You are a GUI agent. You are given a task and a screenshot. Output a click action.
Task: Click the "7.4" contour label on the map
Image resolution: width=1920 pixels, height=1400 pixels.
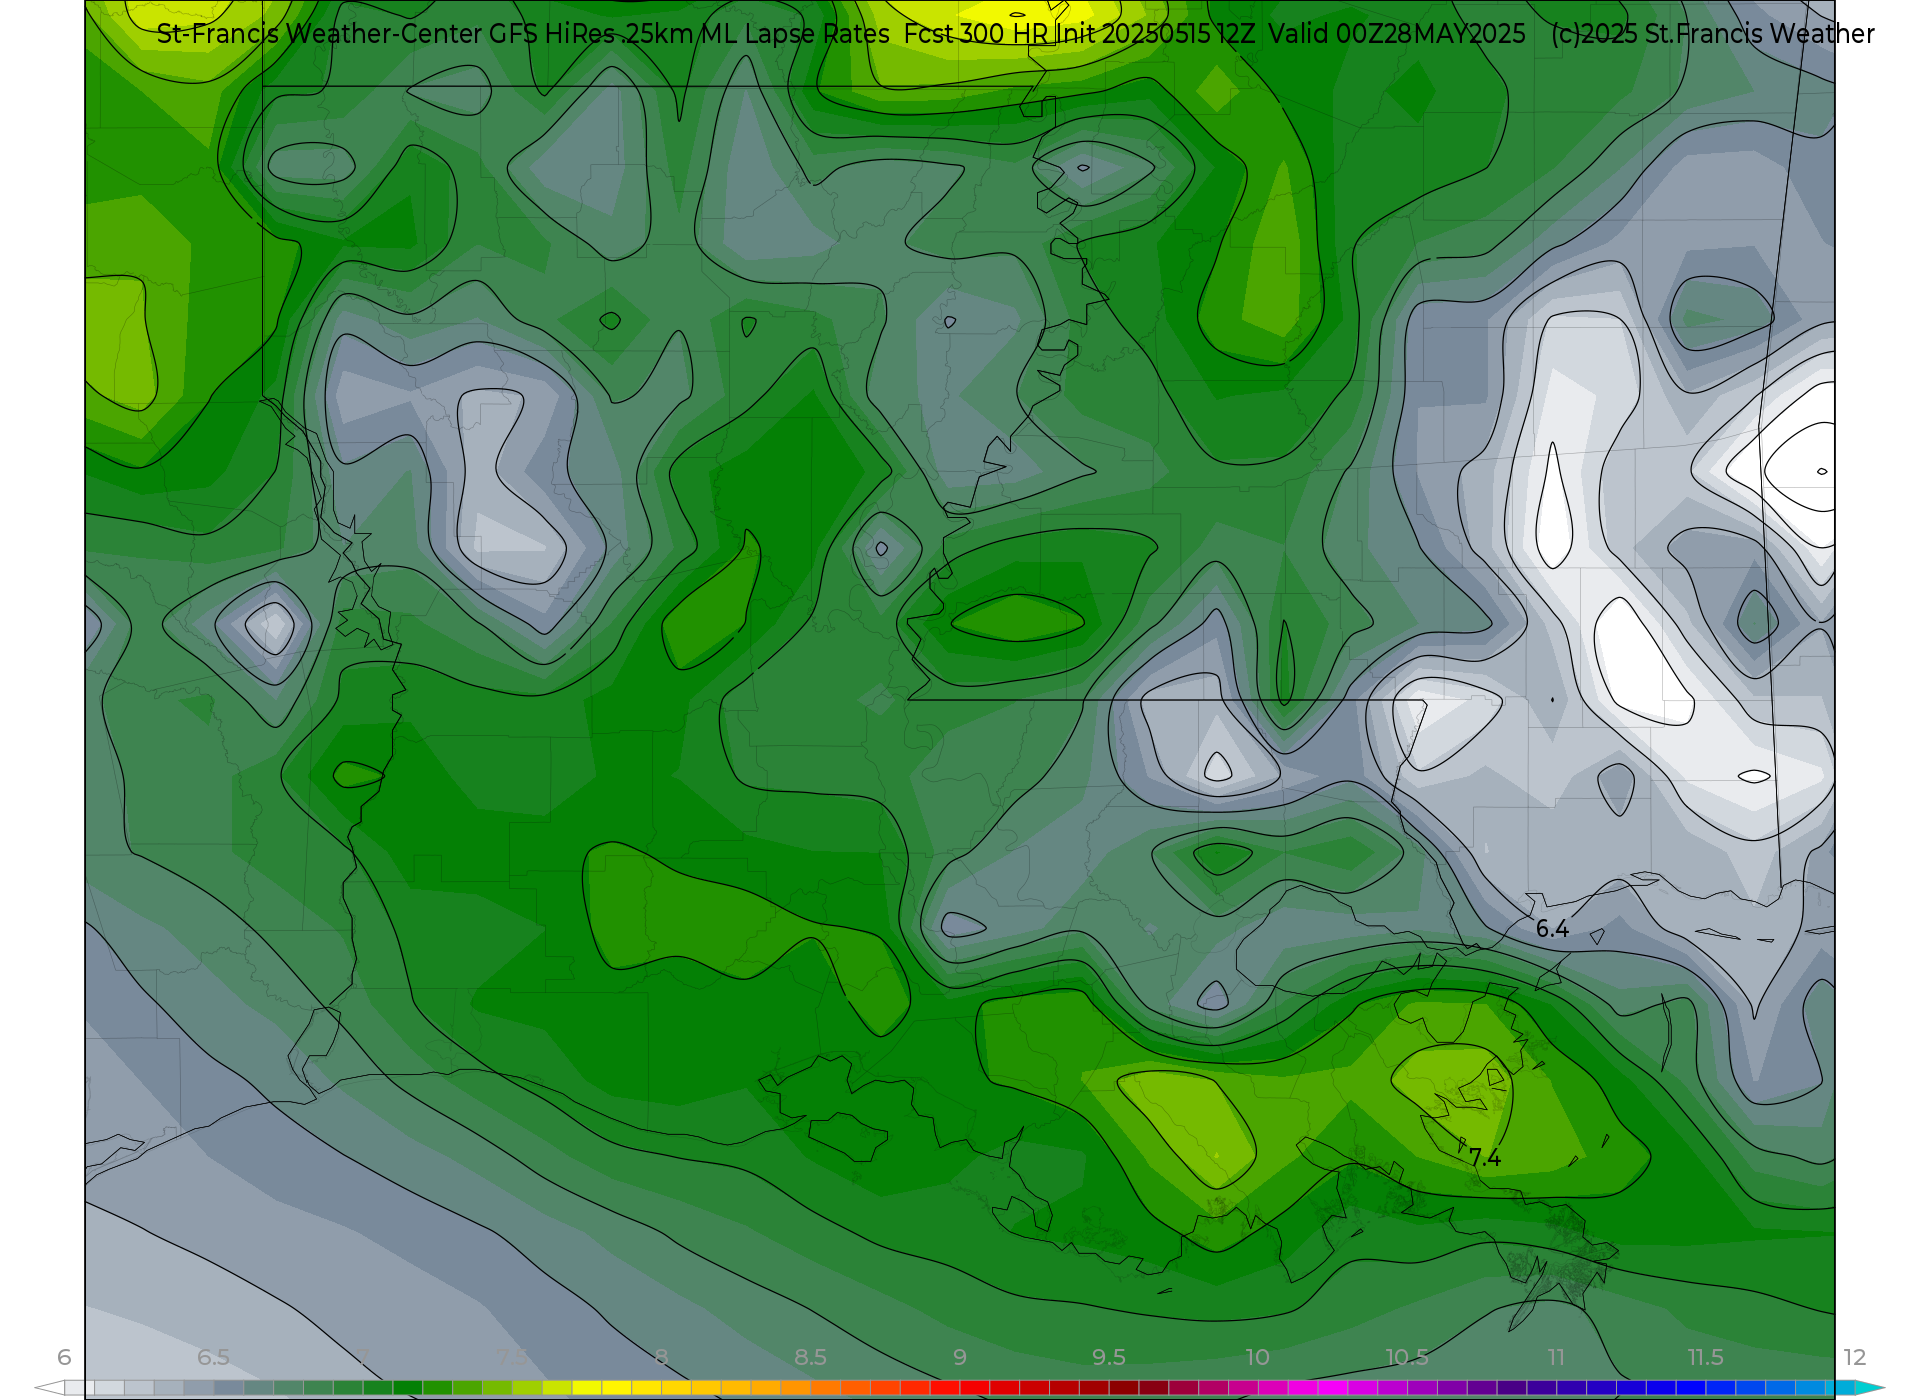(x=1485, y=1158)
